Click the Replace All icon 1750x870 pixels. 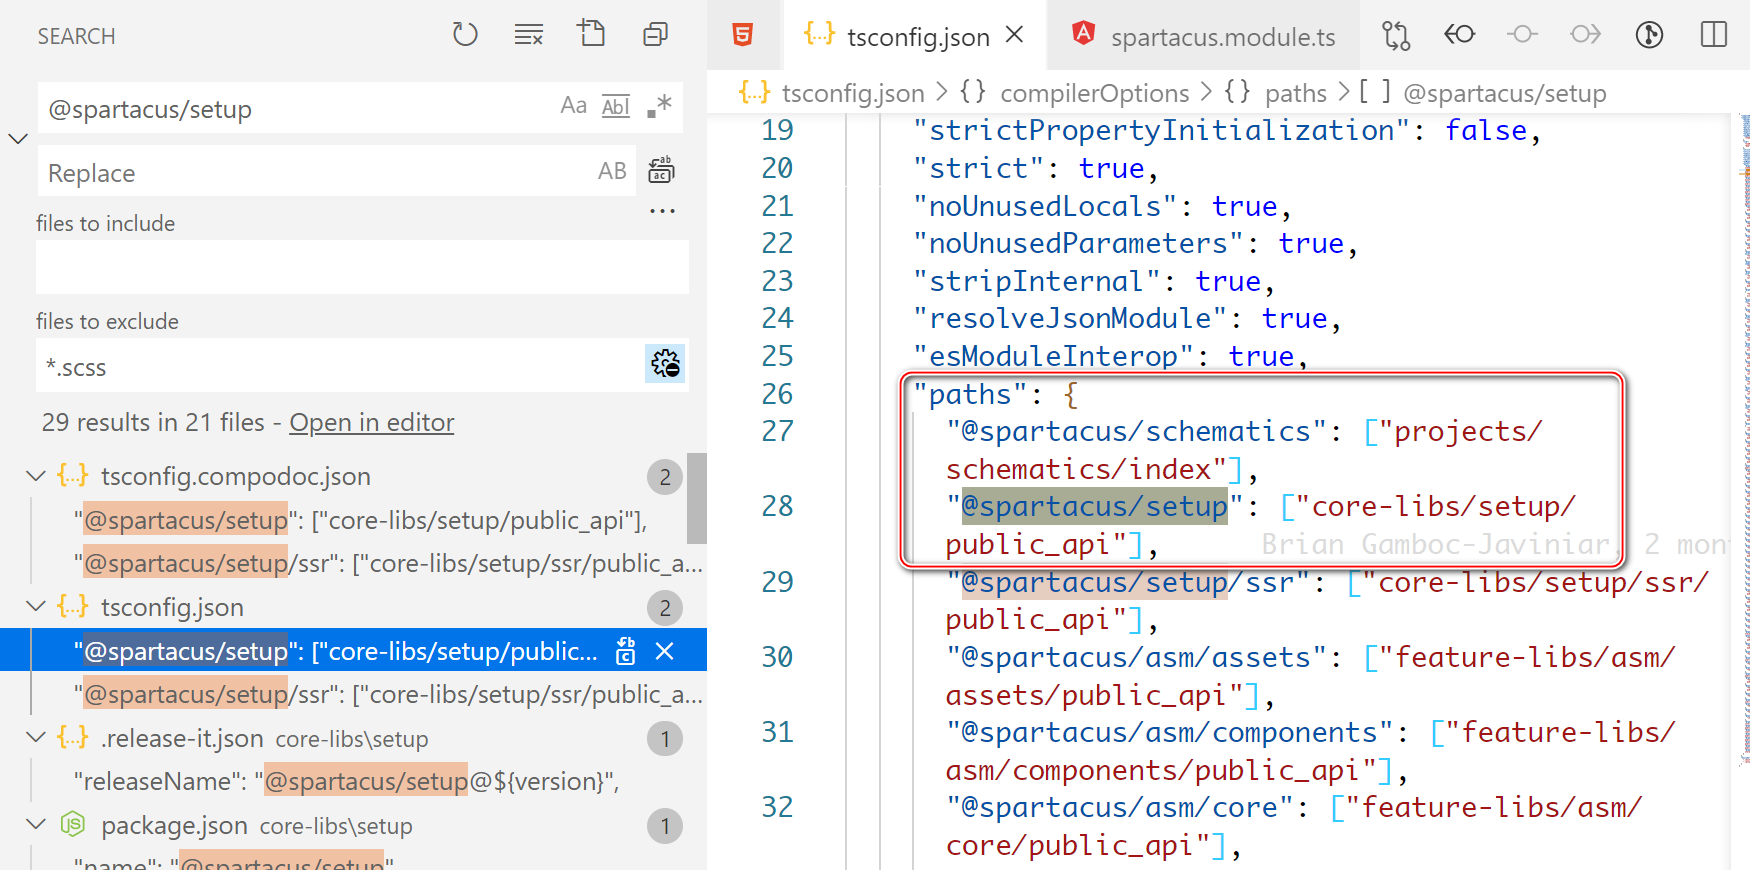(661, 170)
